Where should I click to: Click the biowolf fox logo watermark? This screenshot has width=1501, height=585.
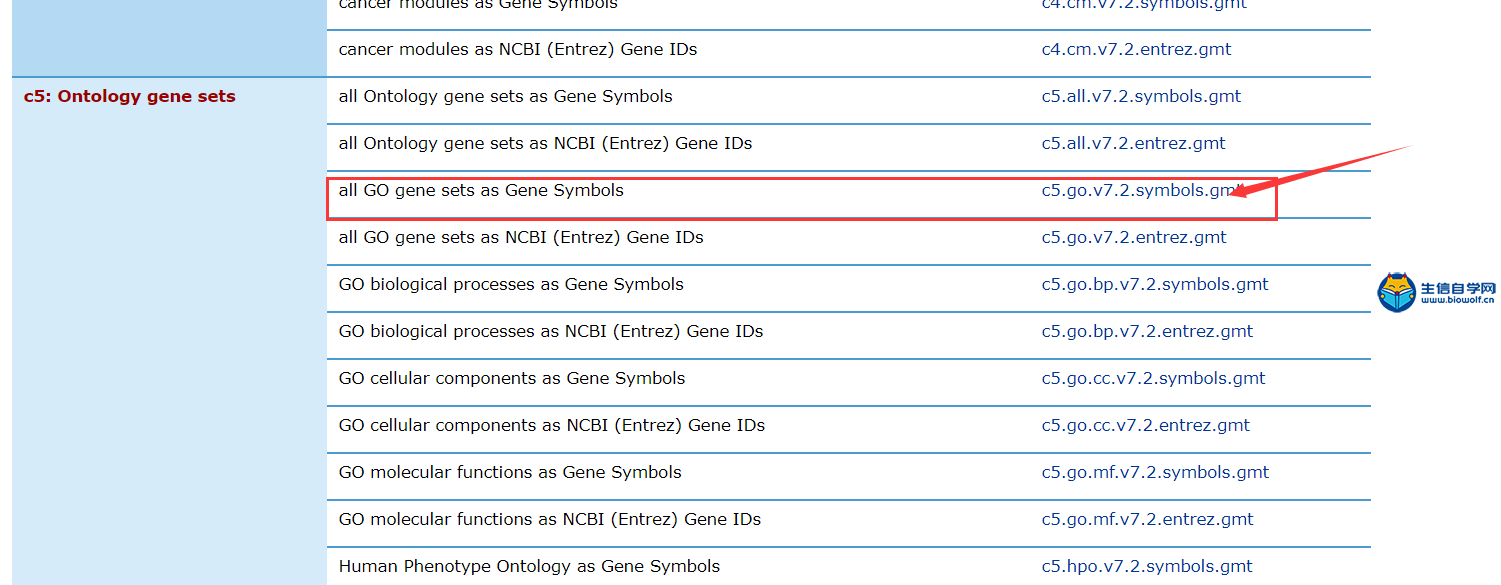coord(1396,292)
